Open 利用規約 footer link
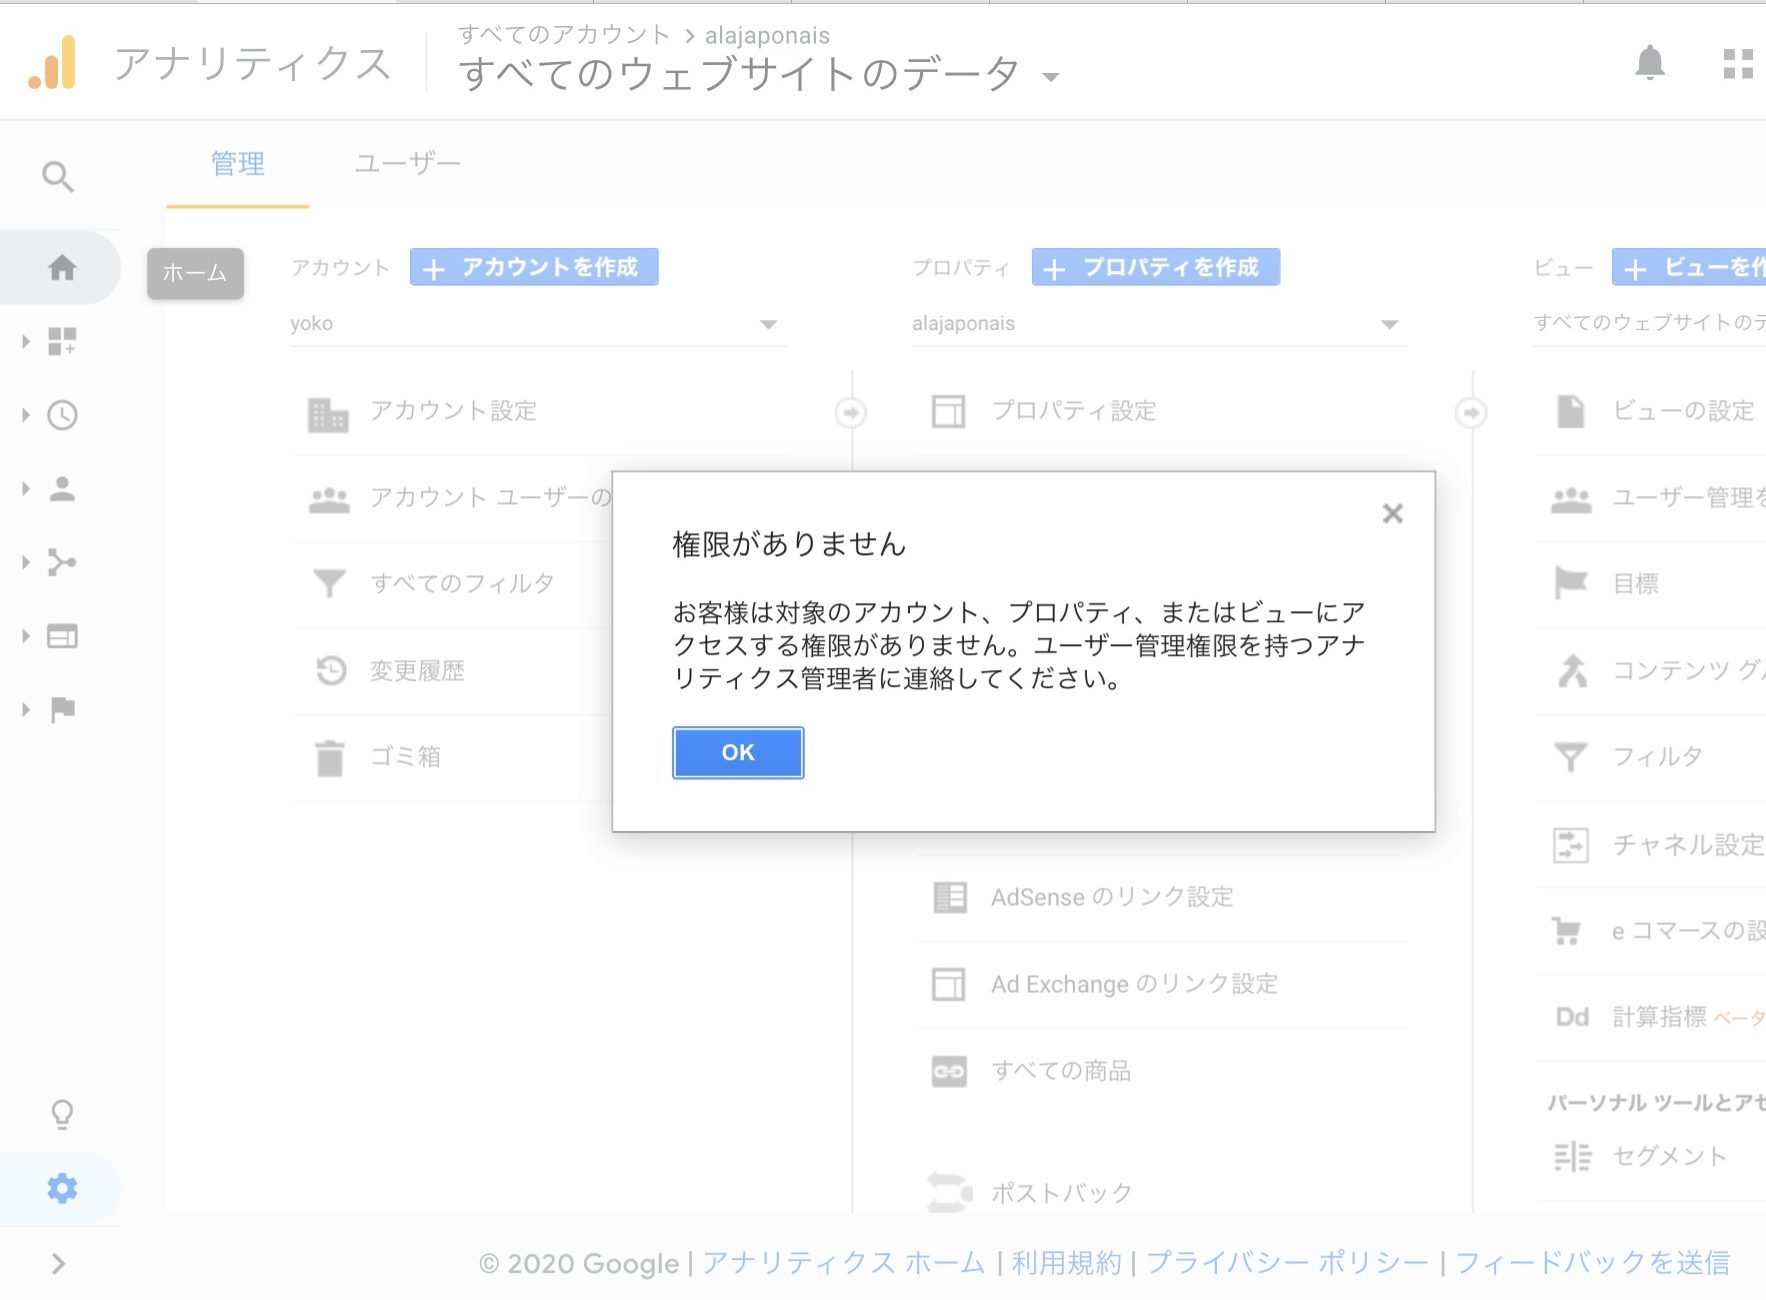Screen dimensions: 1766x1300 [x=1066, y=1263]
